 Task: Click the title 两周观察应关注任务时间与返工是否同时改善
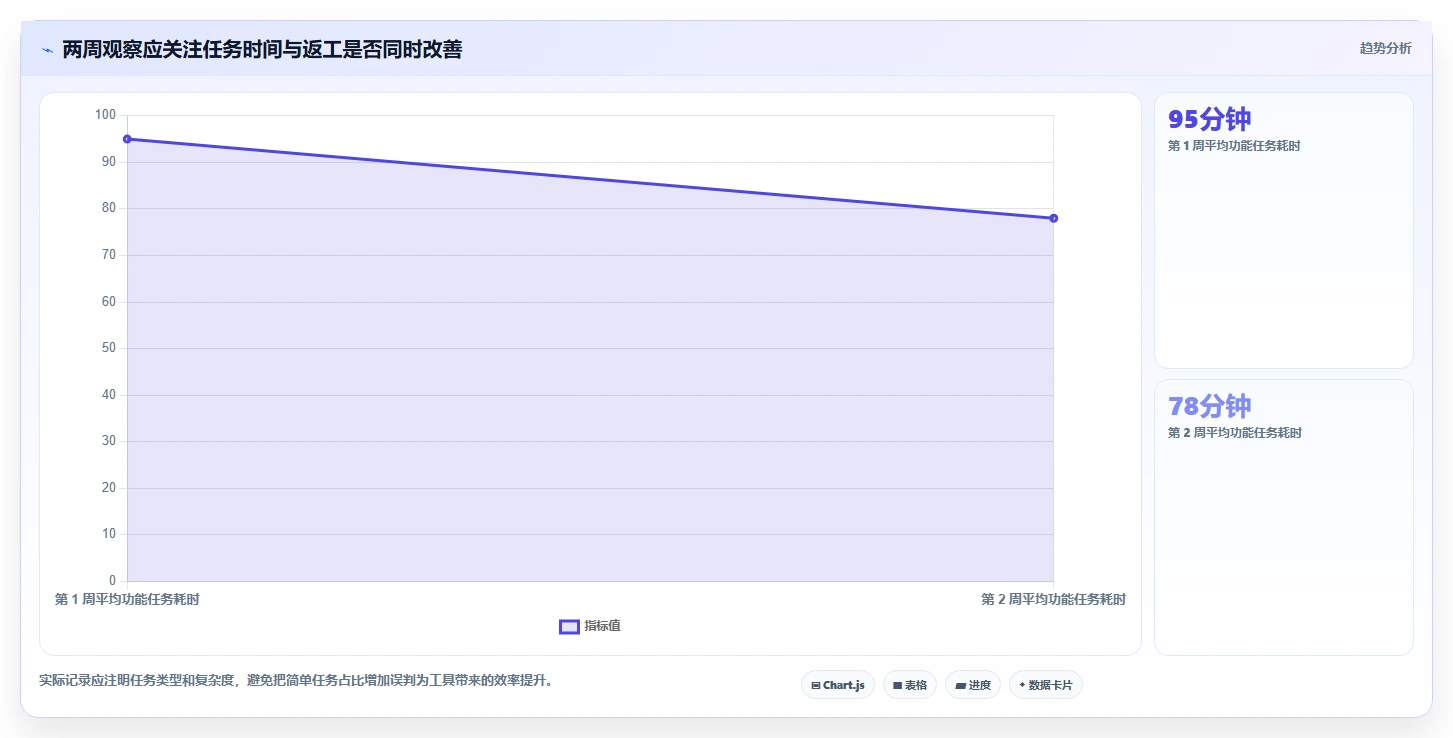(262, 49)
